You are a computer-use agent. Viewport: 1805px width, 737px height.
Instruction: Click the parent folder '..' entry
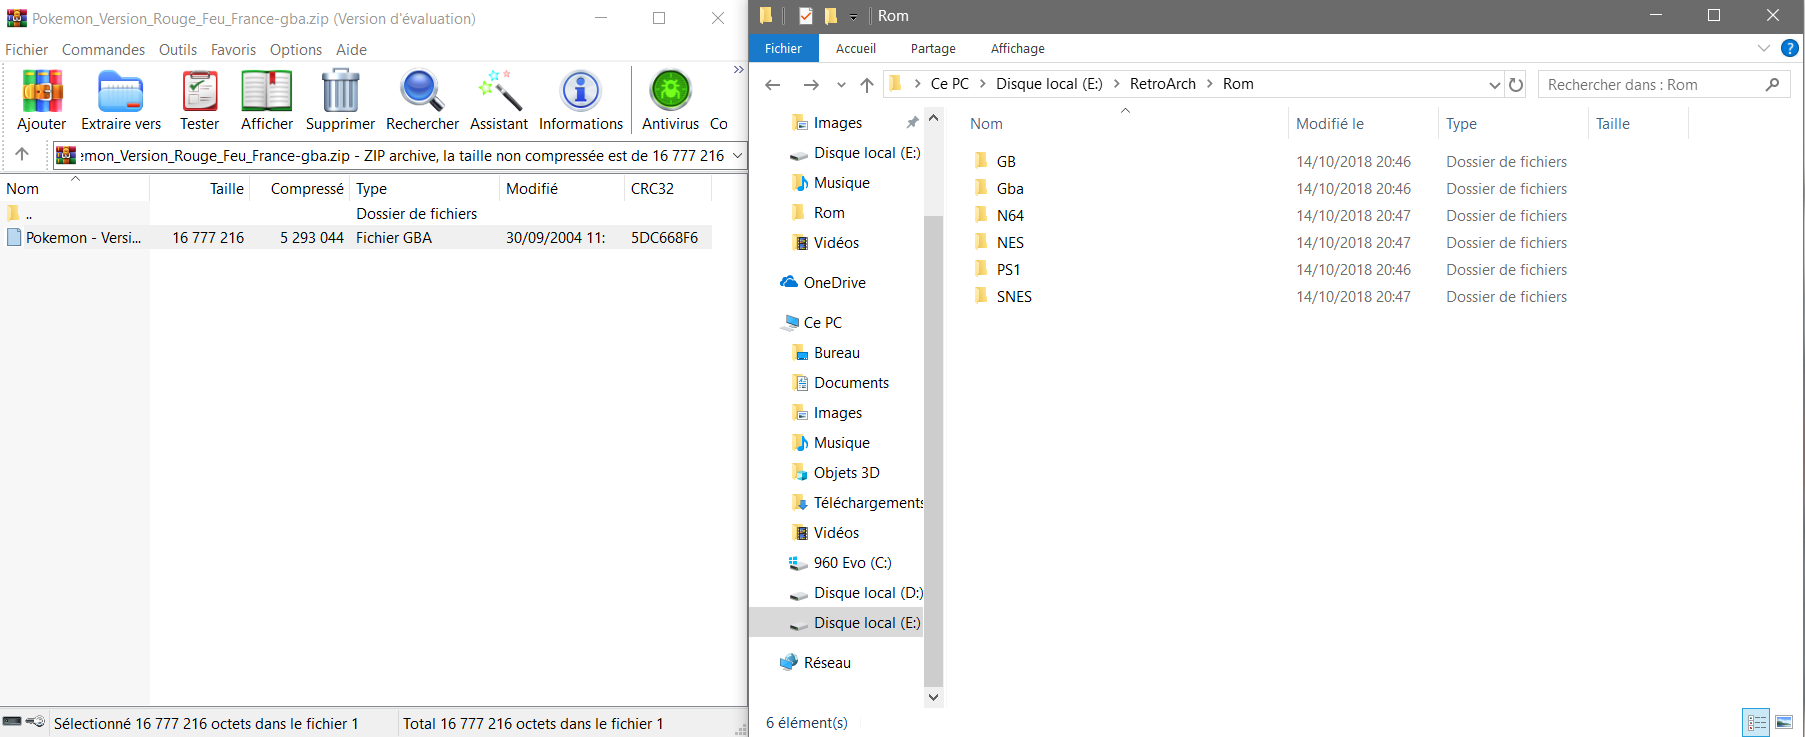[x=20, y=213]
